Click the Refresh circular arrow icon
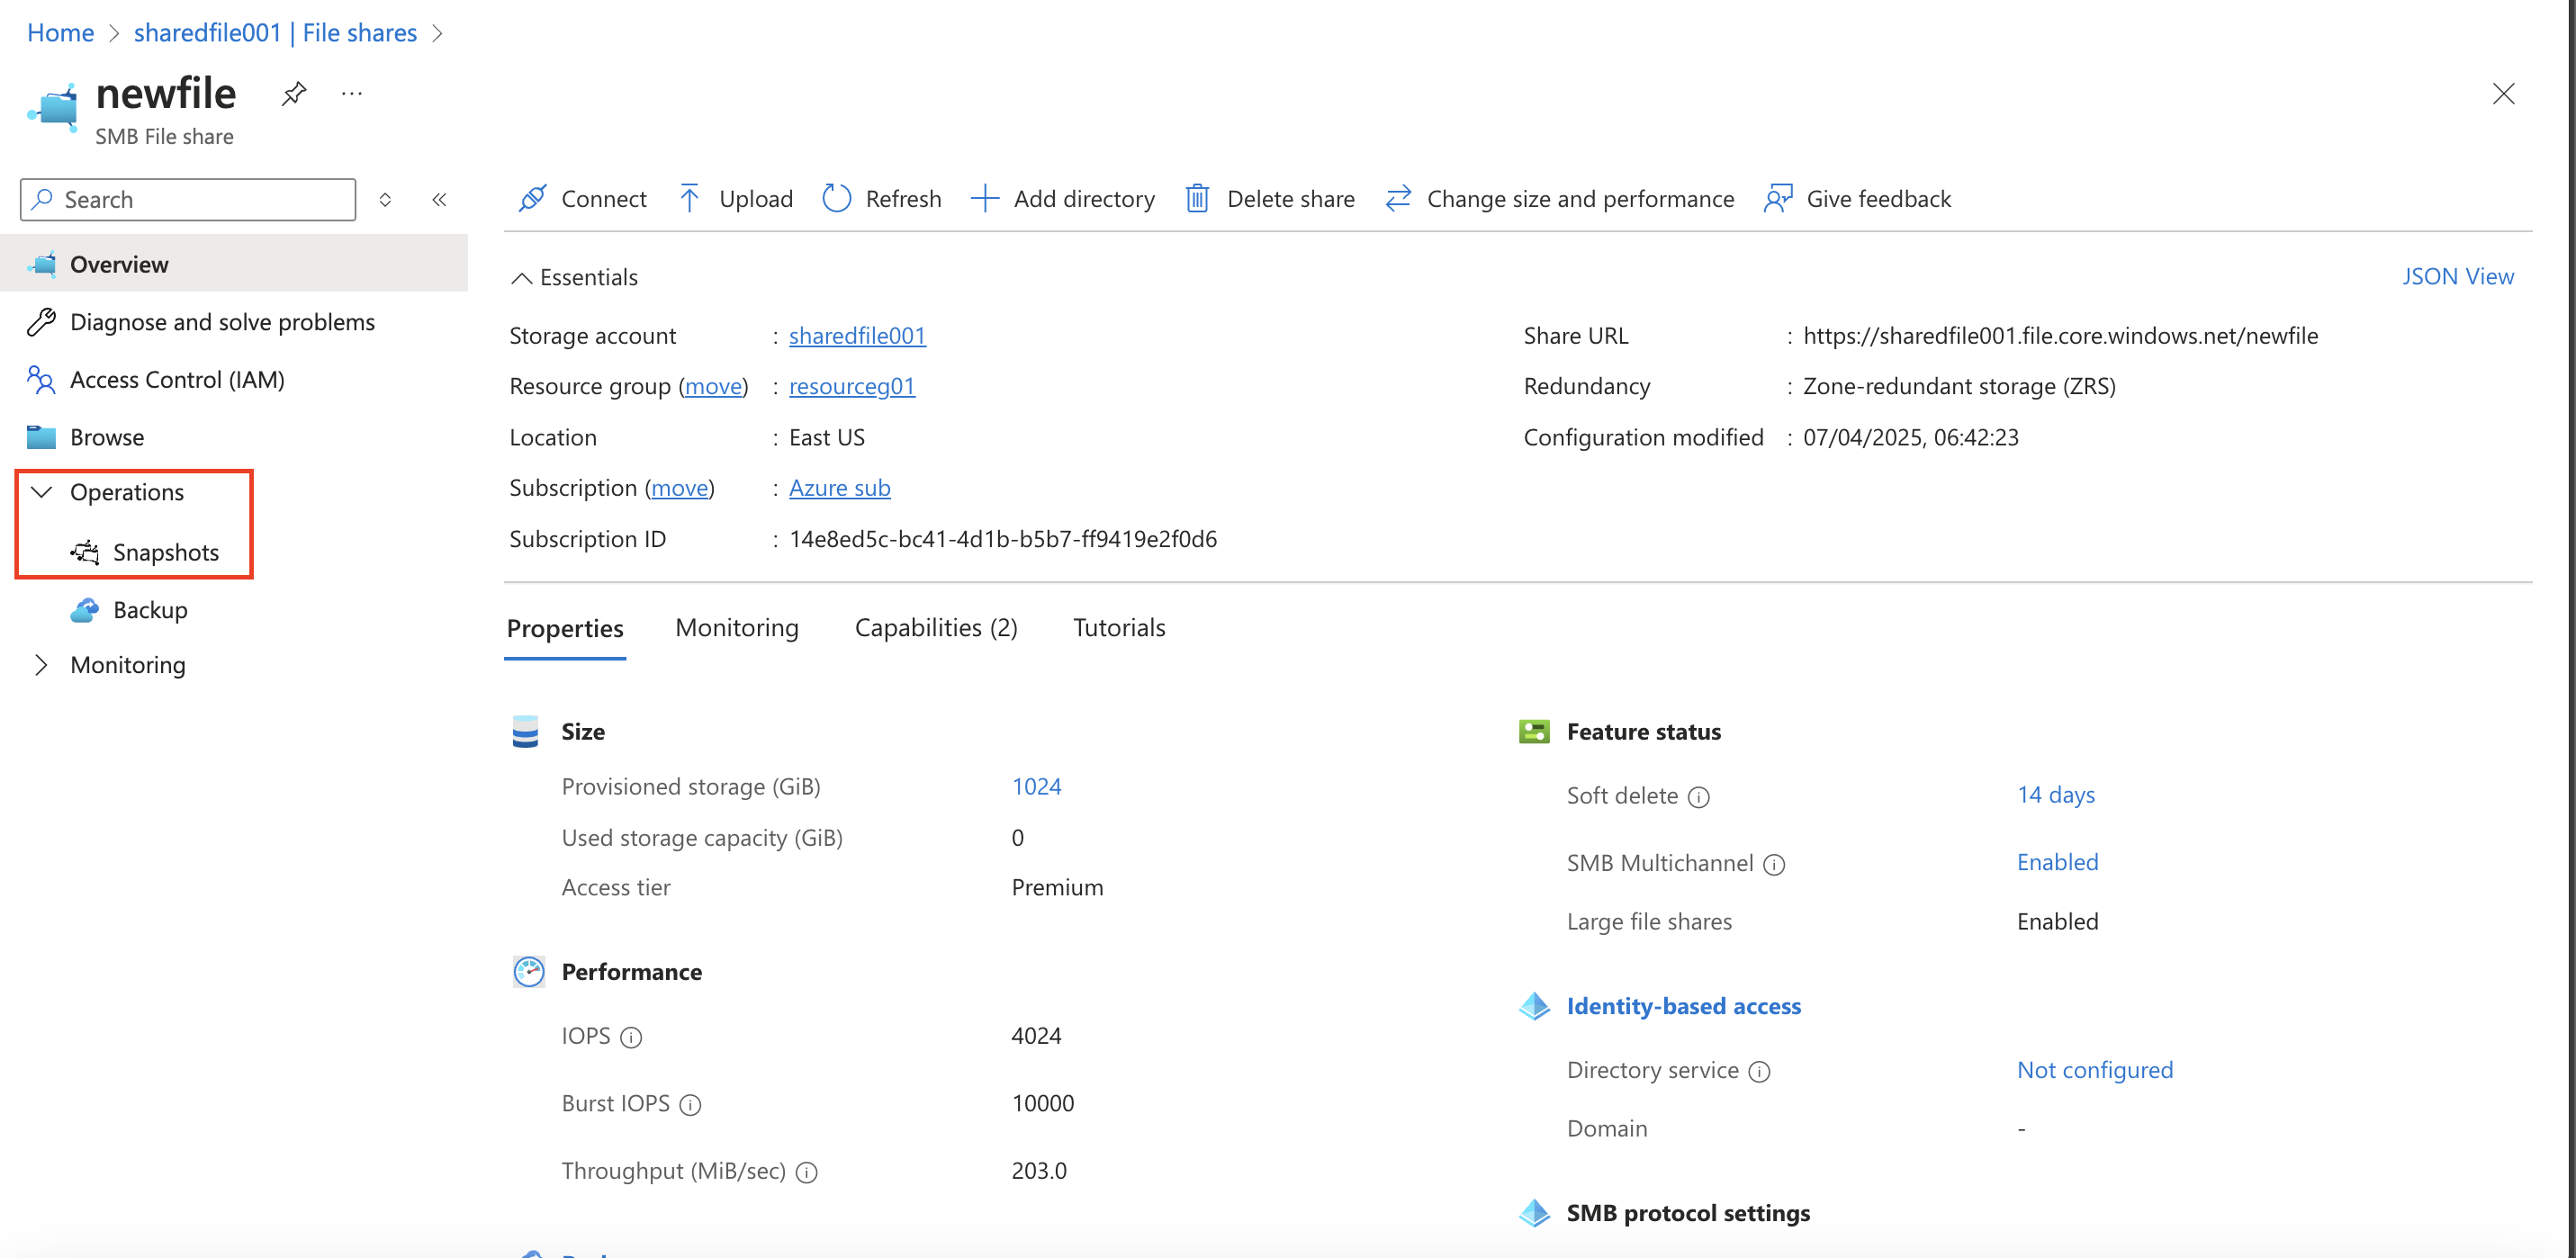The width and height of the screenshot is (2576, 1258). pyautogui.click(x=836, y=199)
